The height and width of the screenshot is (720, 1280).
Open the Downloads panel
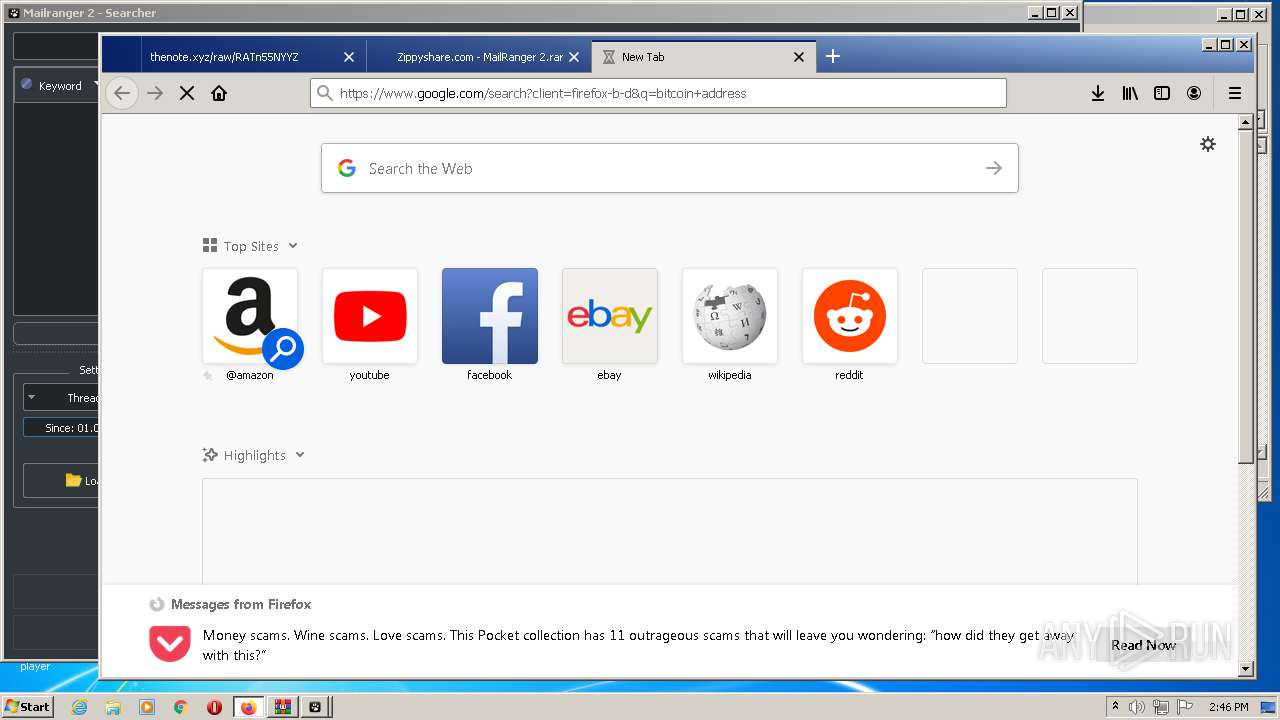pyautogui.click(x=1098, y=93)
